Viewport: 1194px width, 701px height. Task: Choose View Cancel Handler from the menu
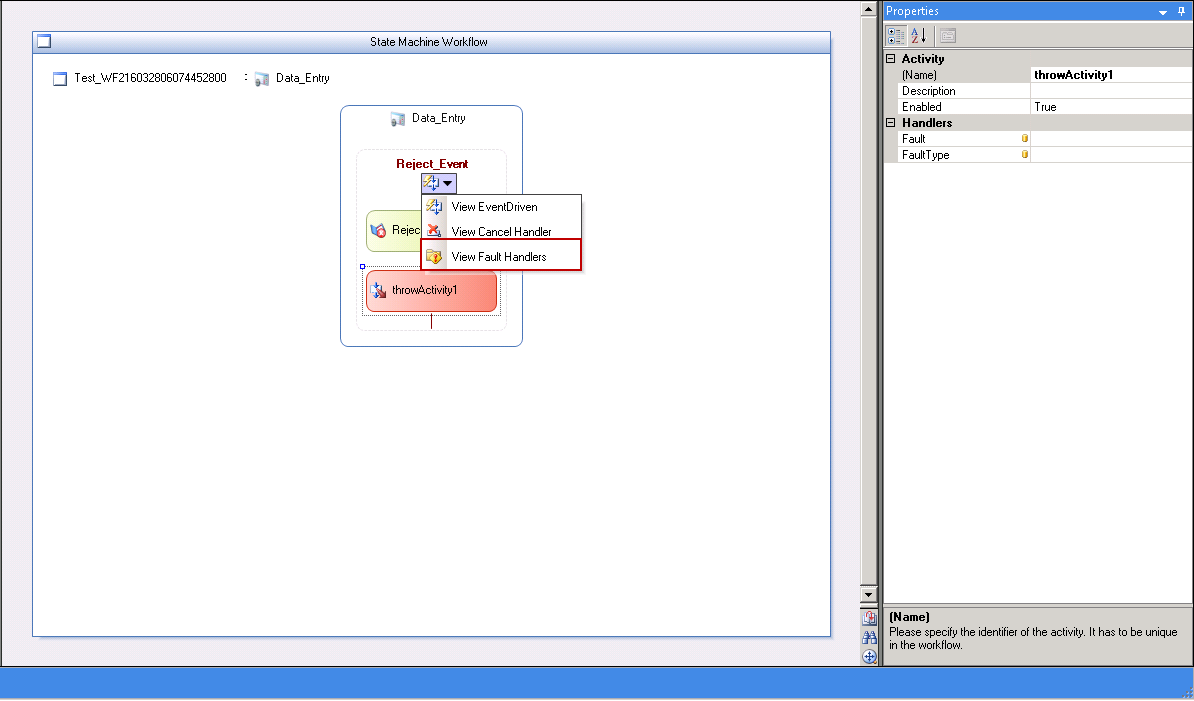(501, 231)
